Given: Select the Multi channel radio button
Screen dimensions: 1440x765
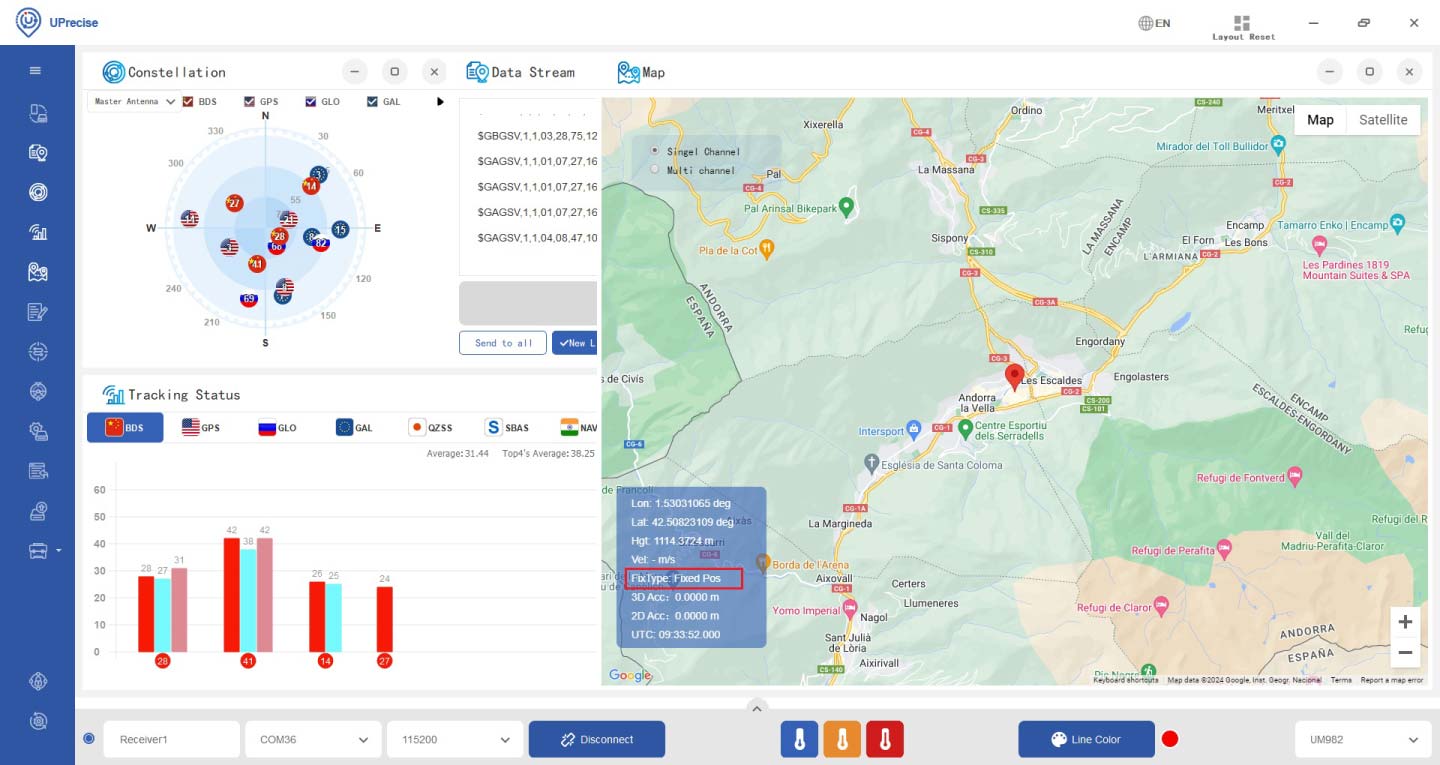Looking at the screenshot, I should (x=656, y=170).
